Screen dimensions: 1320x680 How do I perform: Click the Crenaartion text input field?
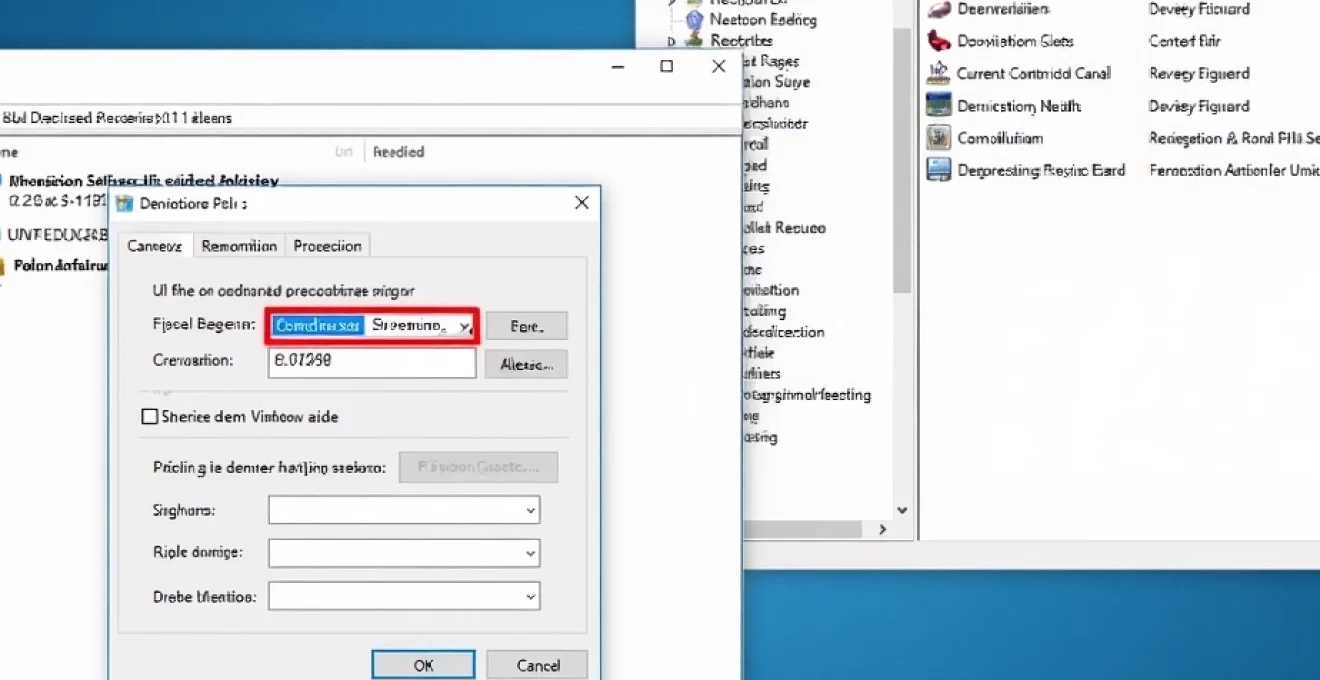tap(372, 362)
